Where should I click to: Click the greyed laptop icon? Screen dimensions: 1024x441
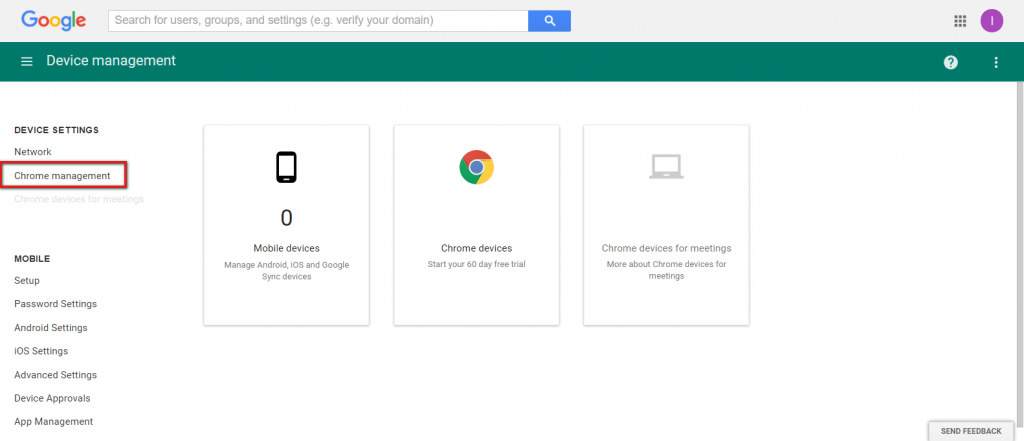click(x=666, y=167)
